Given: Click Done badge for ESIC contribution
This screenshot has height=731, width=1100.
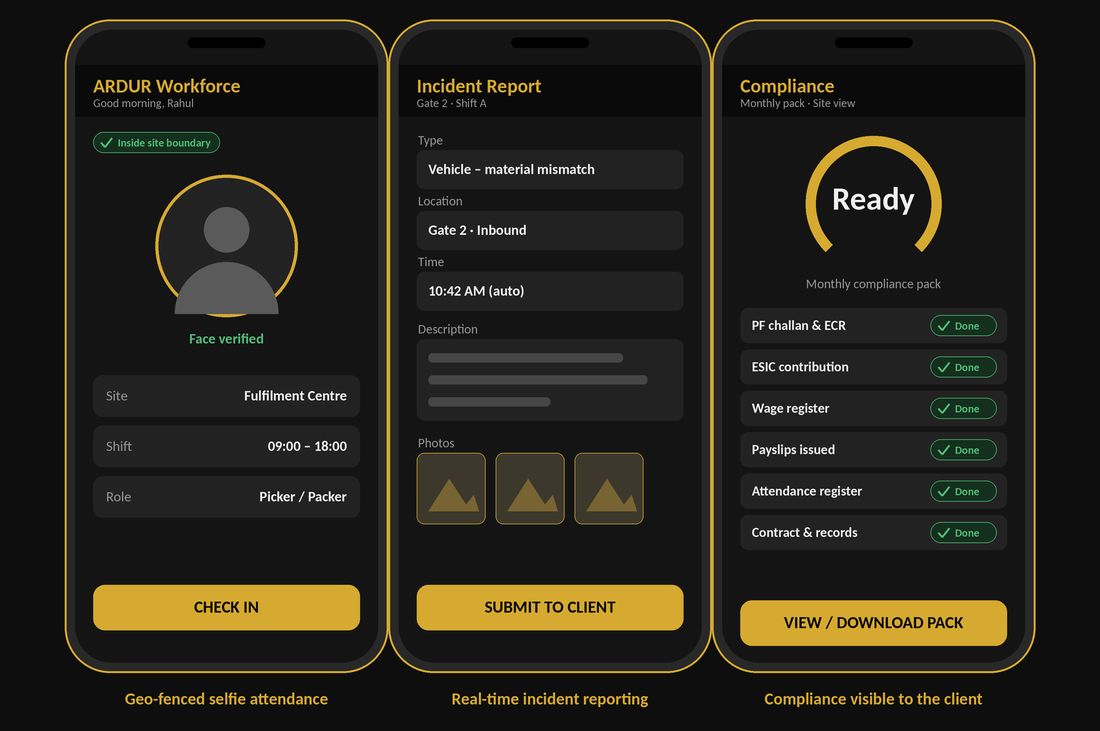Looking at the screenshot, I should 963,367.
